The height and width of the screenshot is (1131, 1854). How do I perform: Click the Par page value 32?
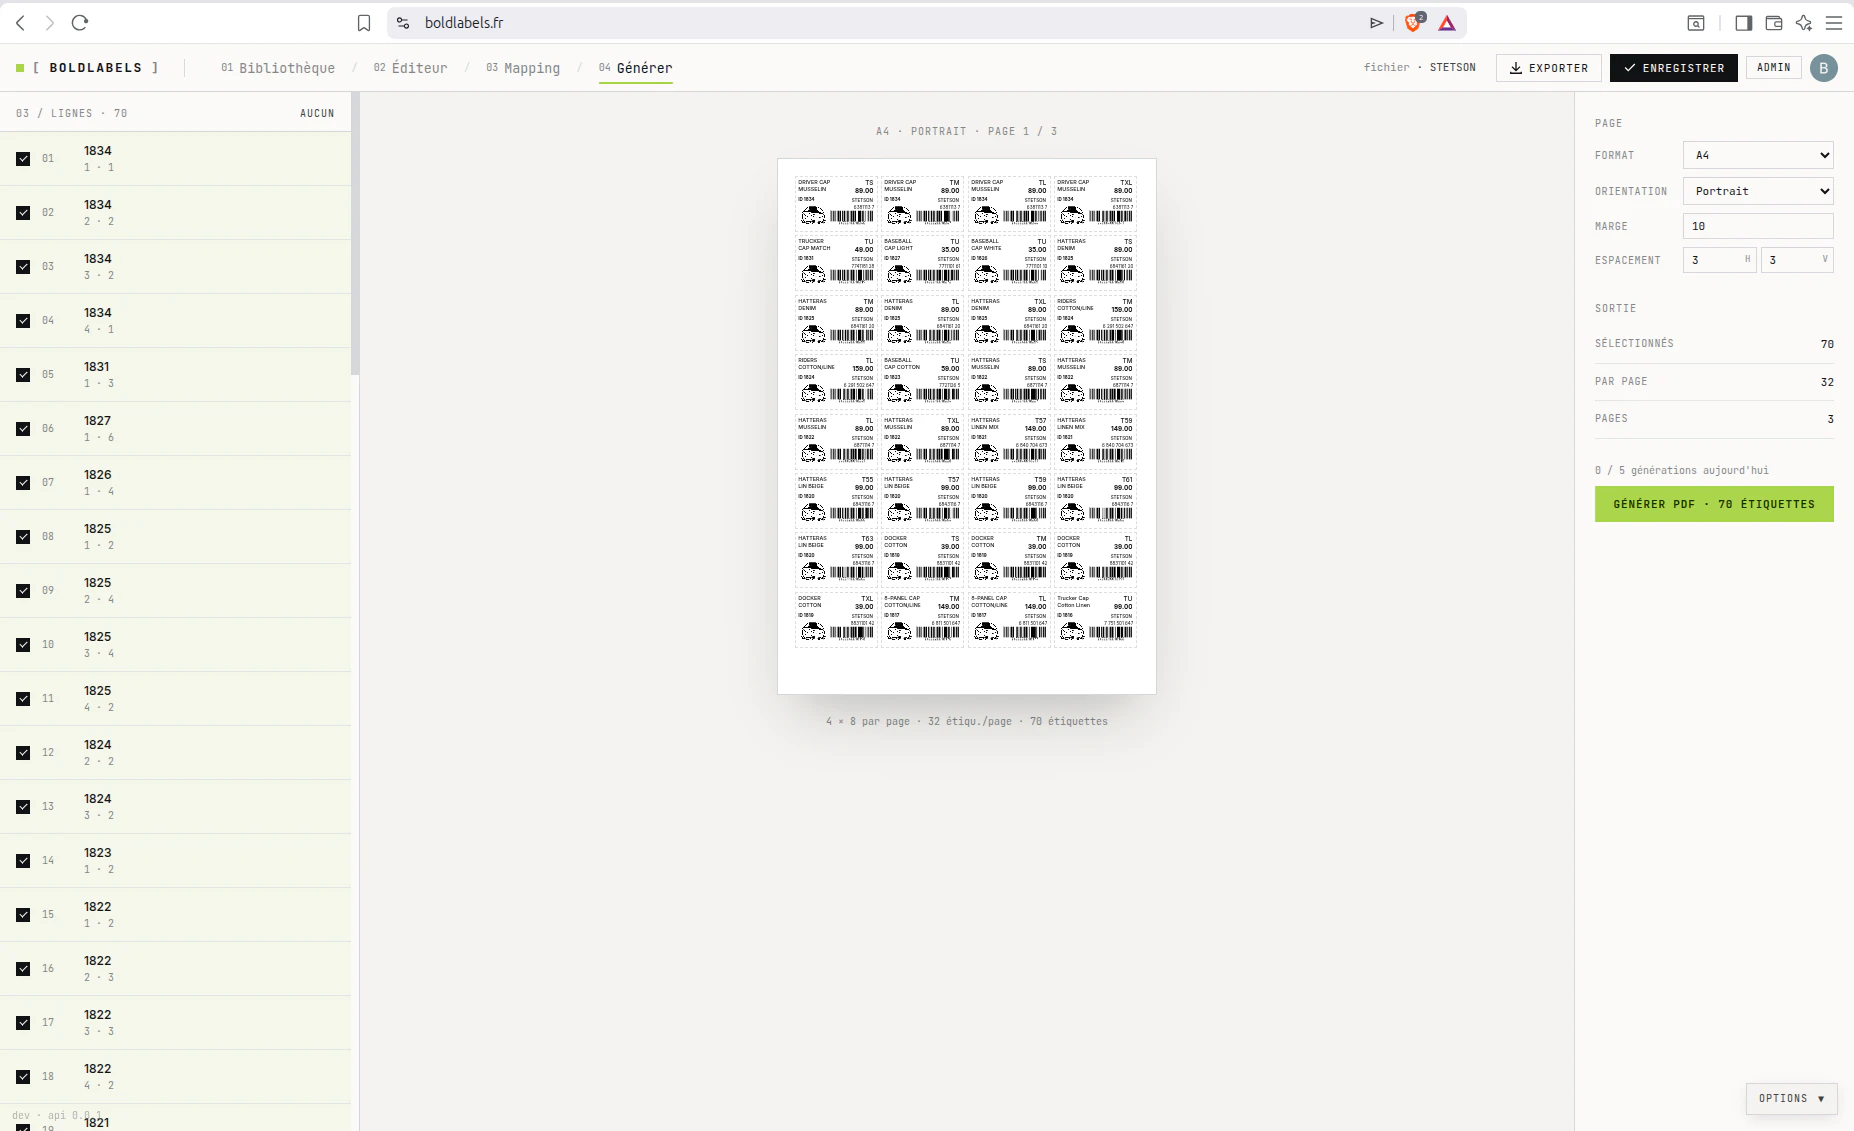[x=1827, y=382]
